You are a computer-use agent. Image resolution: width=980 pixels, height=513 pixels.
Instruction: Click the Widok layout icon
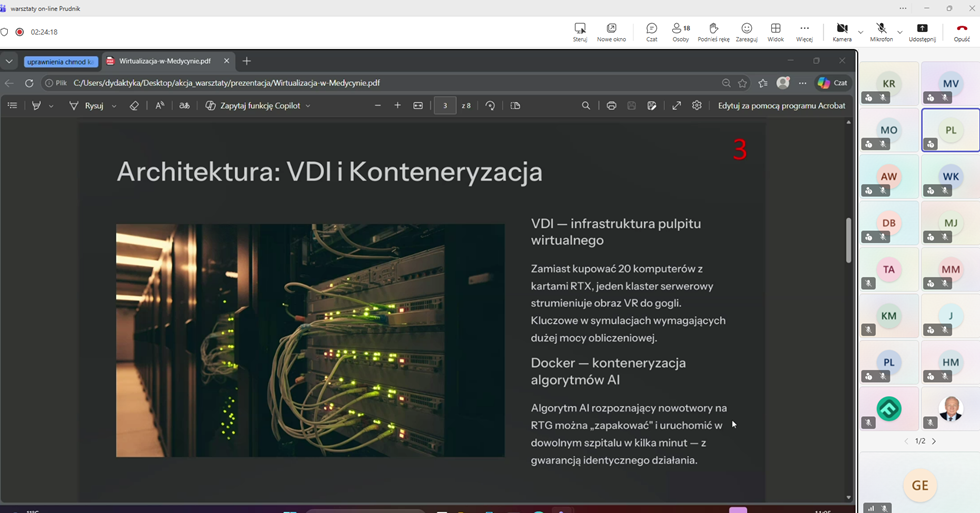pyautogui.click(x=775, y=29)
